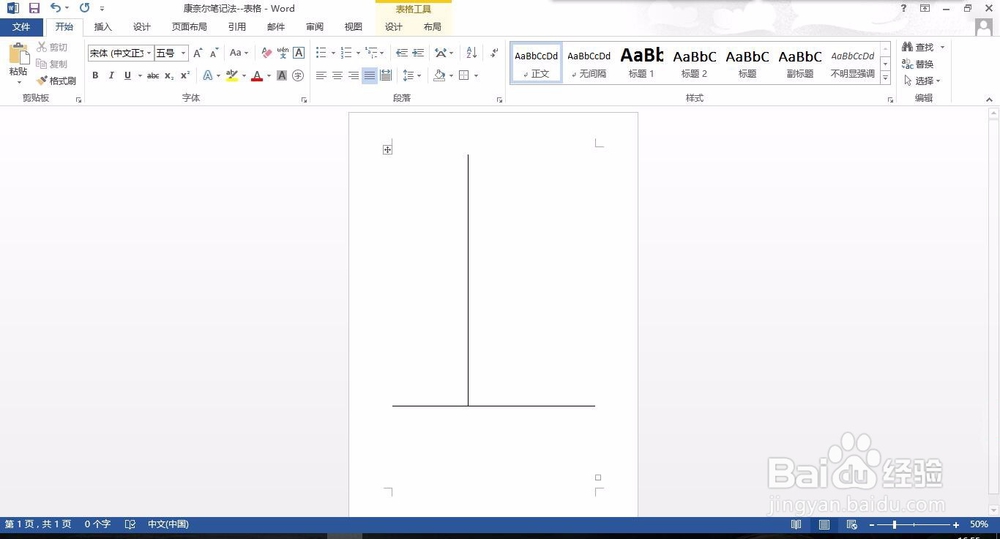Open Select dropdown in Editing group

click(x=922, y=80)
